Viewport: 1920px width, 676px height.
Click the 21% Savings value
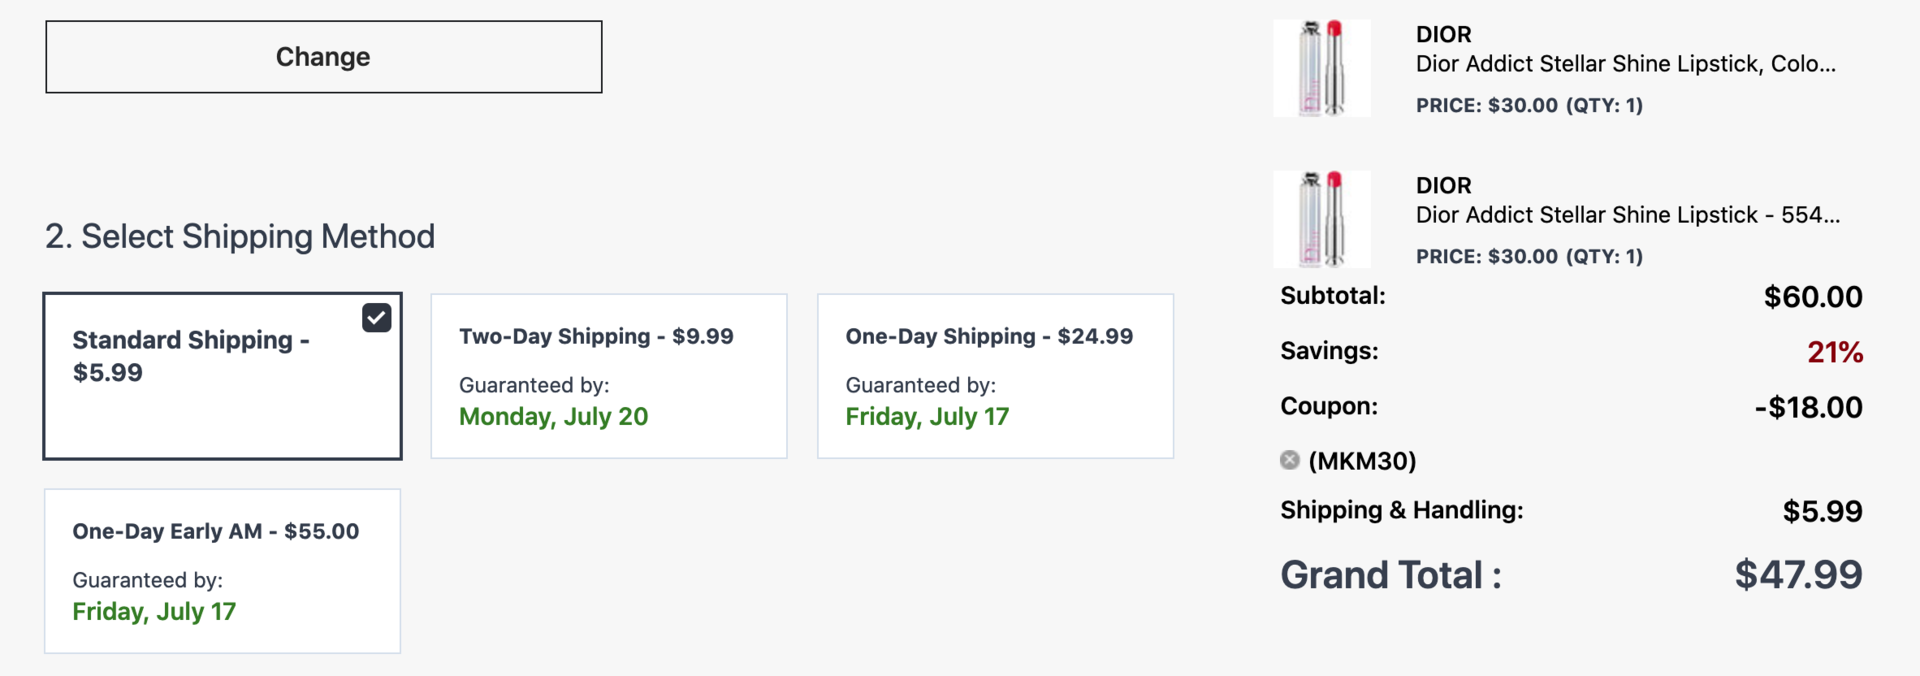(1834, 352)
